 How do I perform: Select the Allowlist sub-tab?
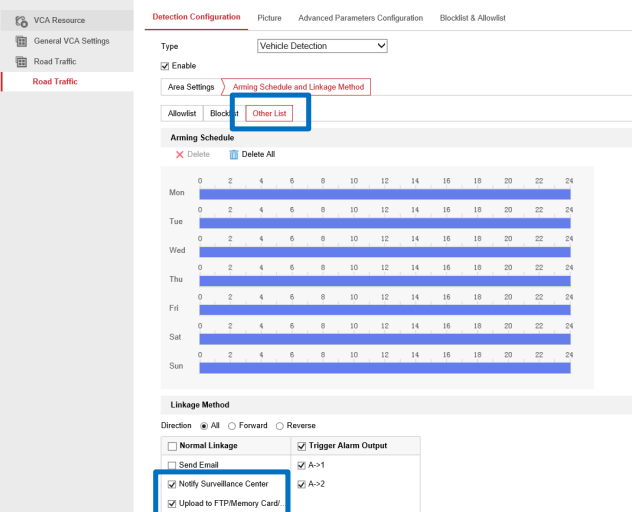coord(182,114)
